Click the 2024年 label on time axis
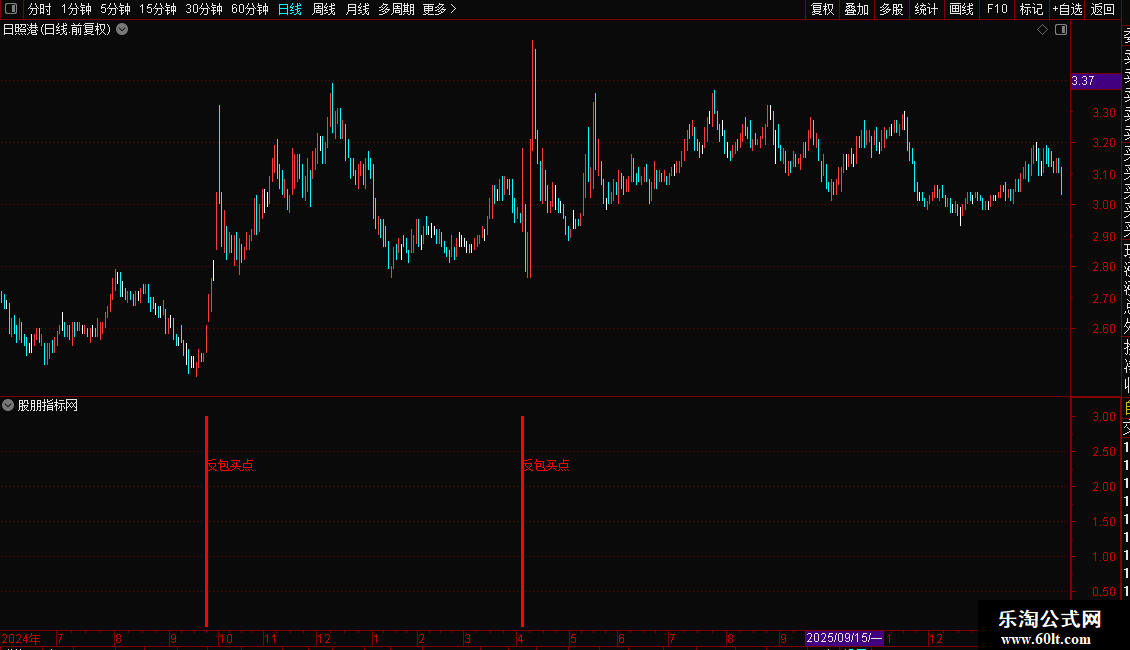1130x650 pixels. pos(21,638)
